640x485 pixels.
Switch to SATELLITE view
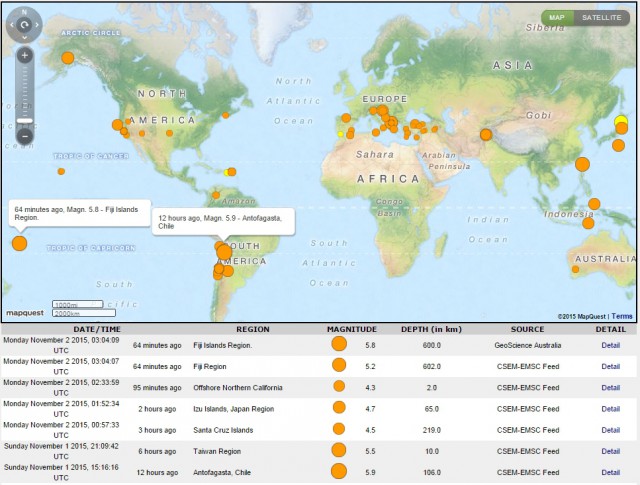(602, 18)
